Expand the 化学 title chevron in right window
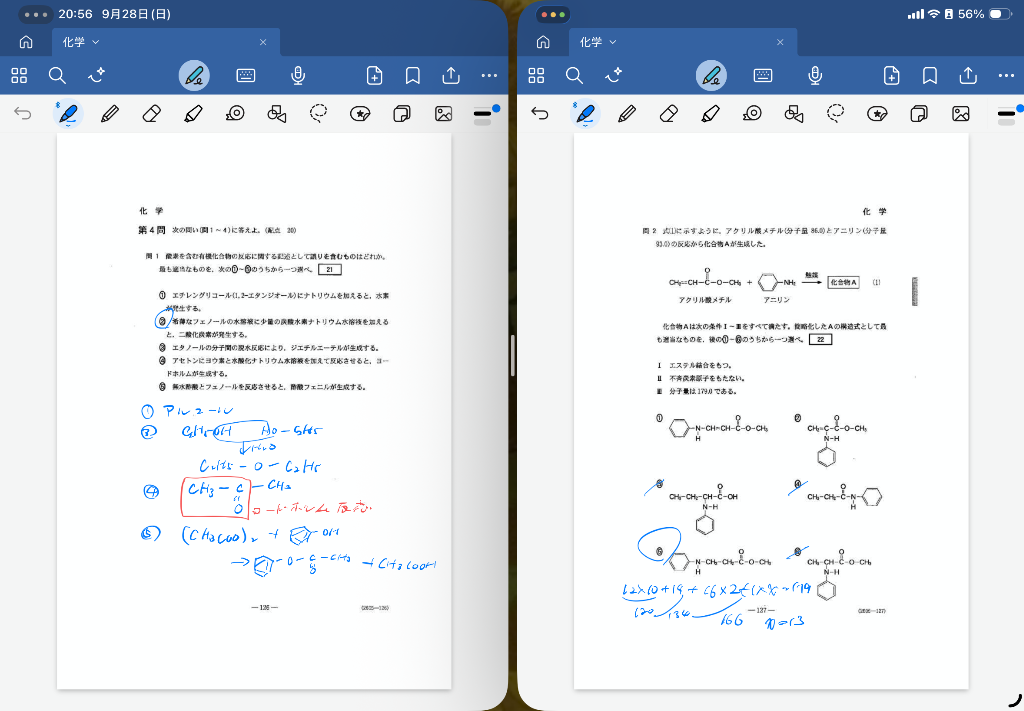 pos(613,42)
